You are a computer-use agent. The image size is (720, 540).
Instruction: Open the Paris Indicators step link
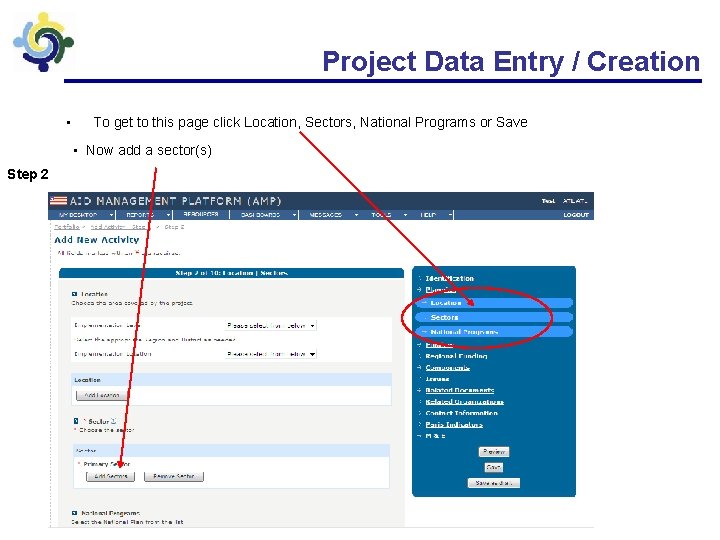coord(454,425)
